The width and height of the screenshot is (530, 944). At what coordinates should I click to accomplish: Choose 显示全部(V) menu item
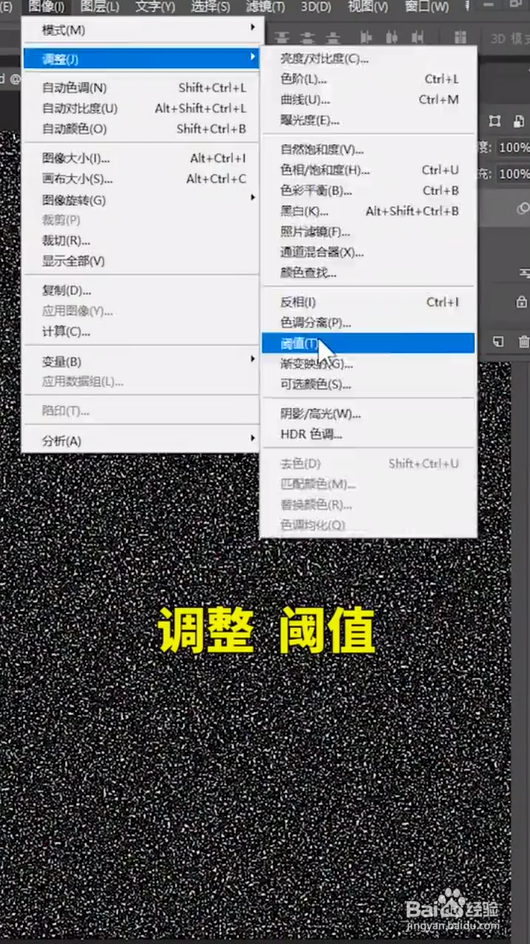pos(140,261)
